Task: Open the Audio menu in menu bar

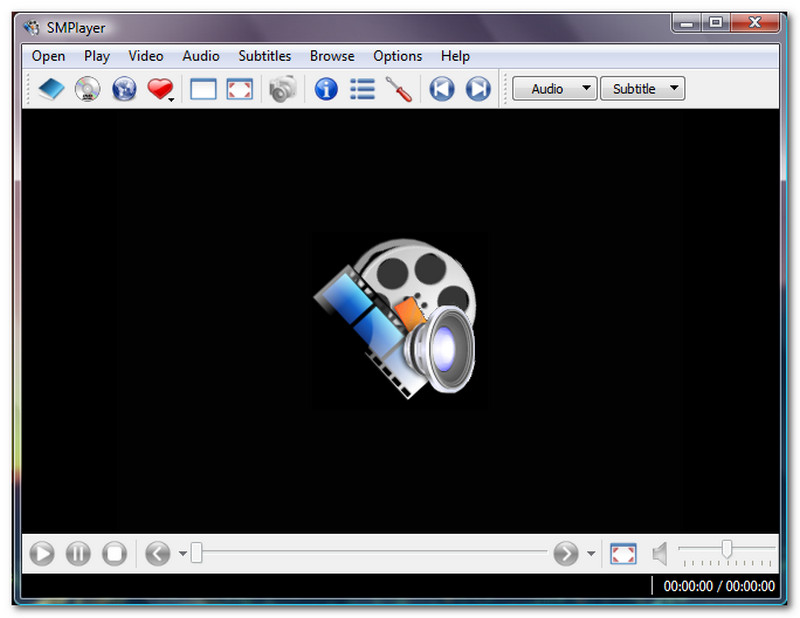Action: click(201, 56)
